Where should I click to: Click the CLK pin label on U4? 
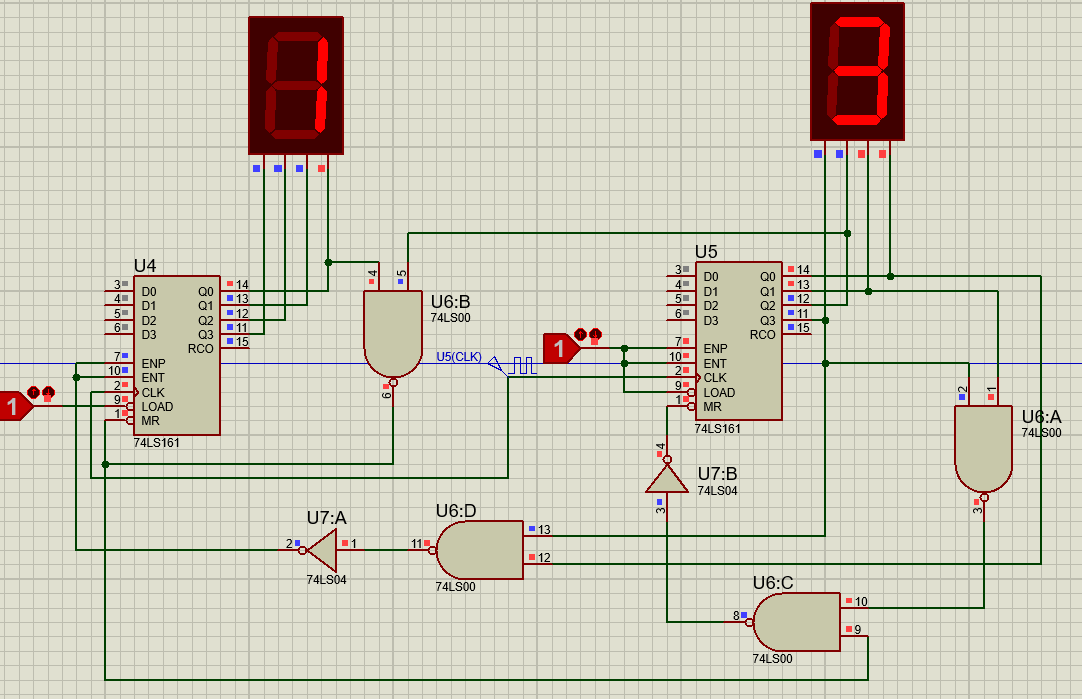pos(153,393)
